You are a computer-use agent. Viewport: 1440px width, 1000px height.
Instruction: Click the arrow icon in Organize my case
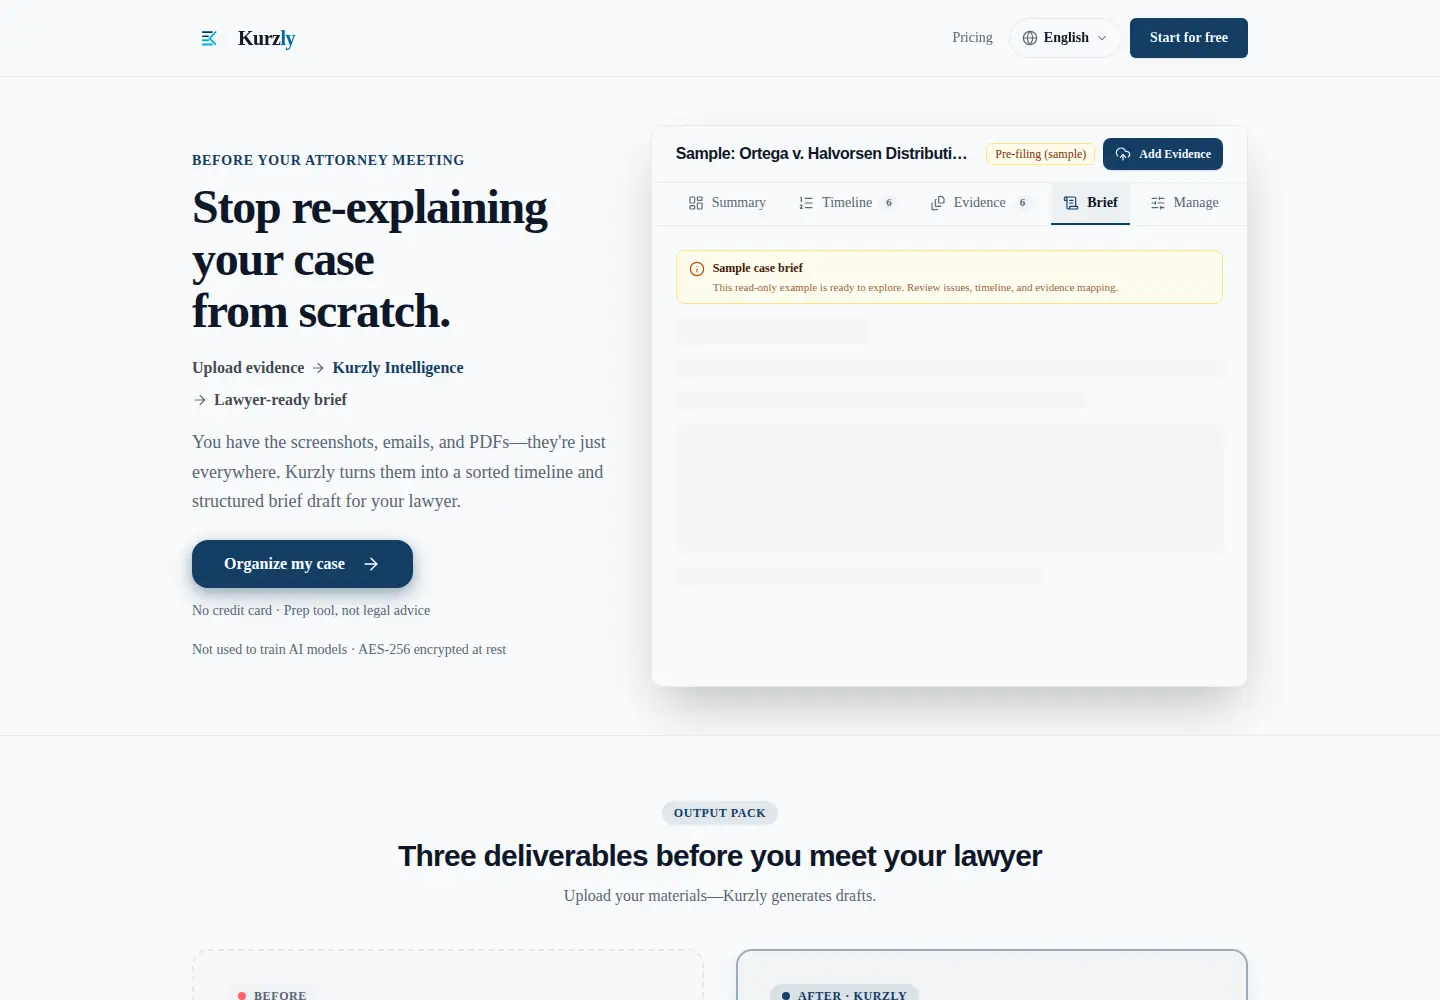[371, 564]
